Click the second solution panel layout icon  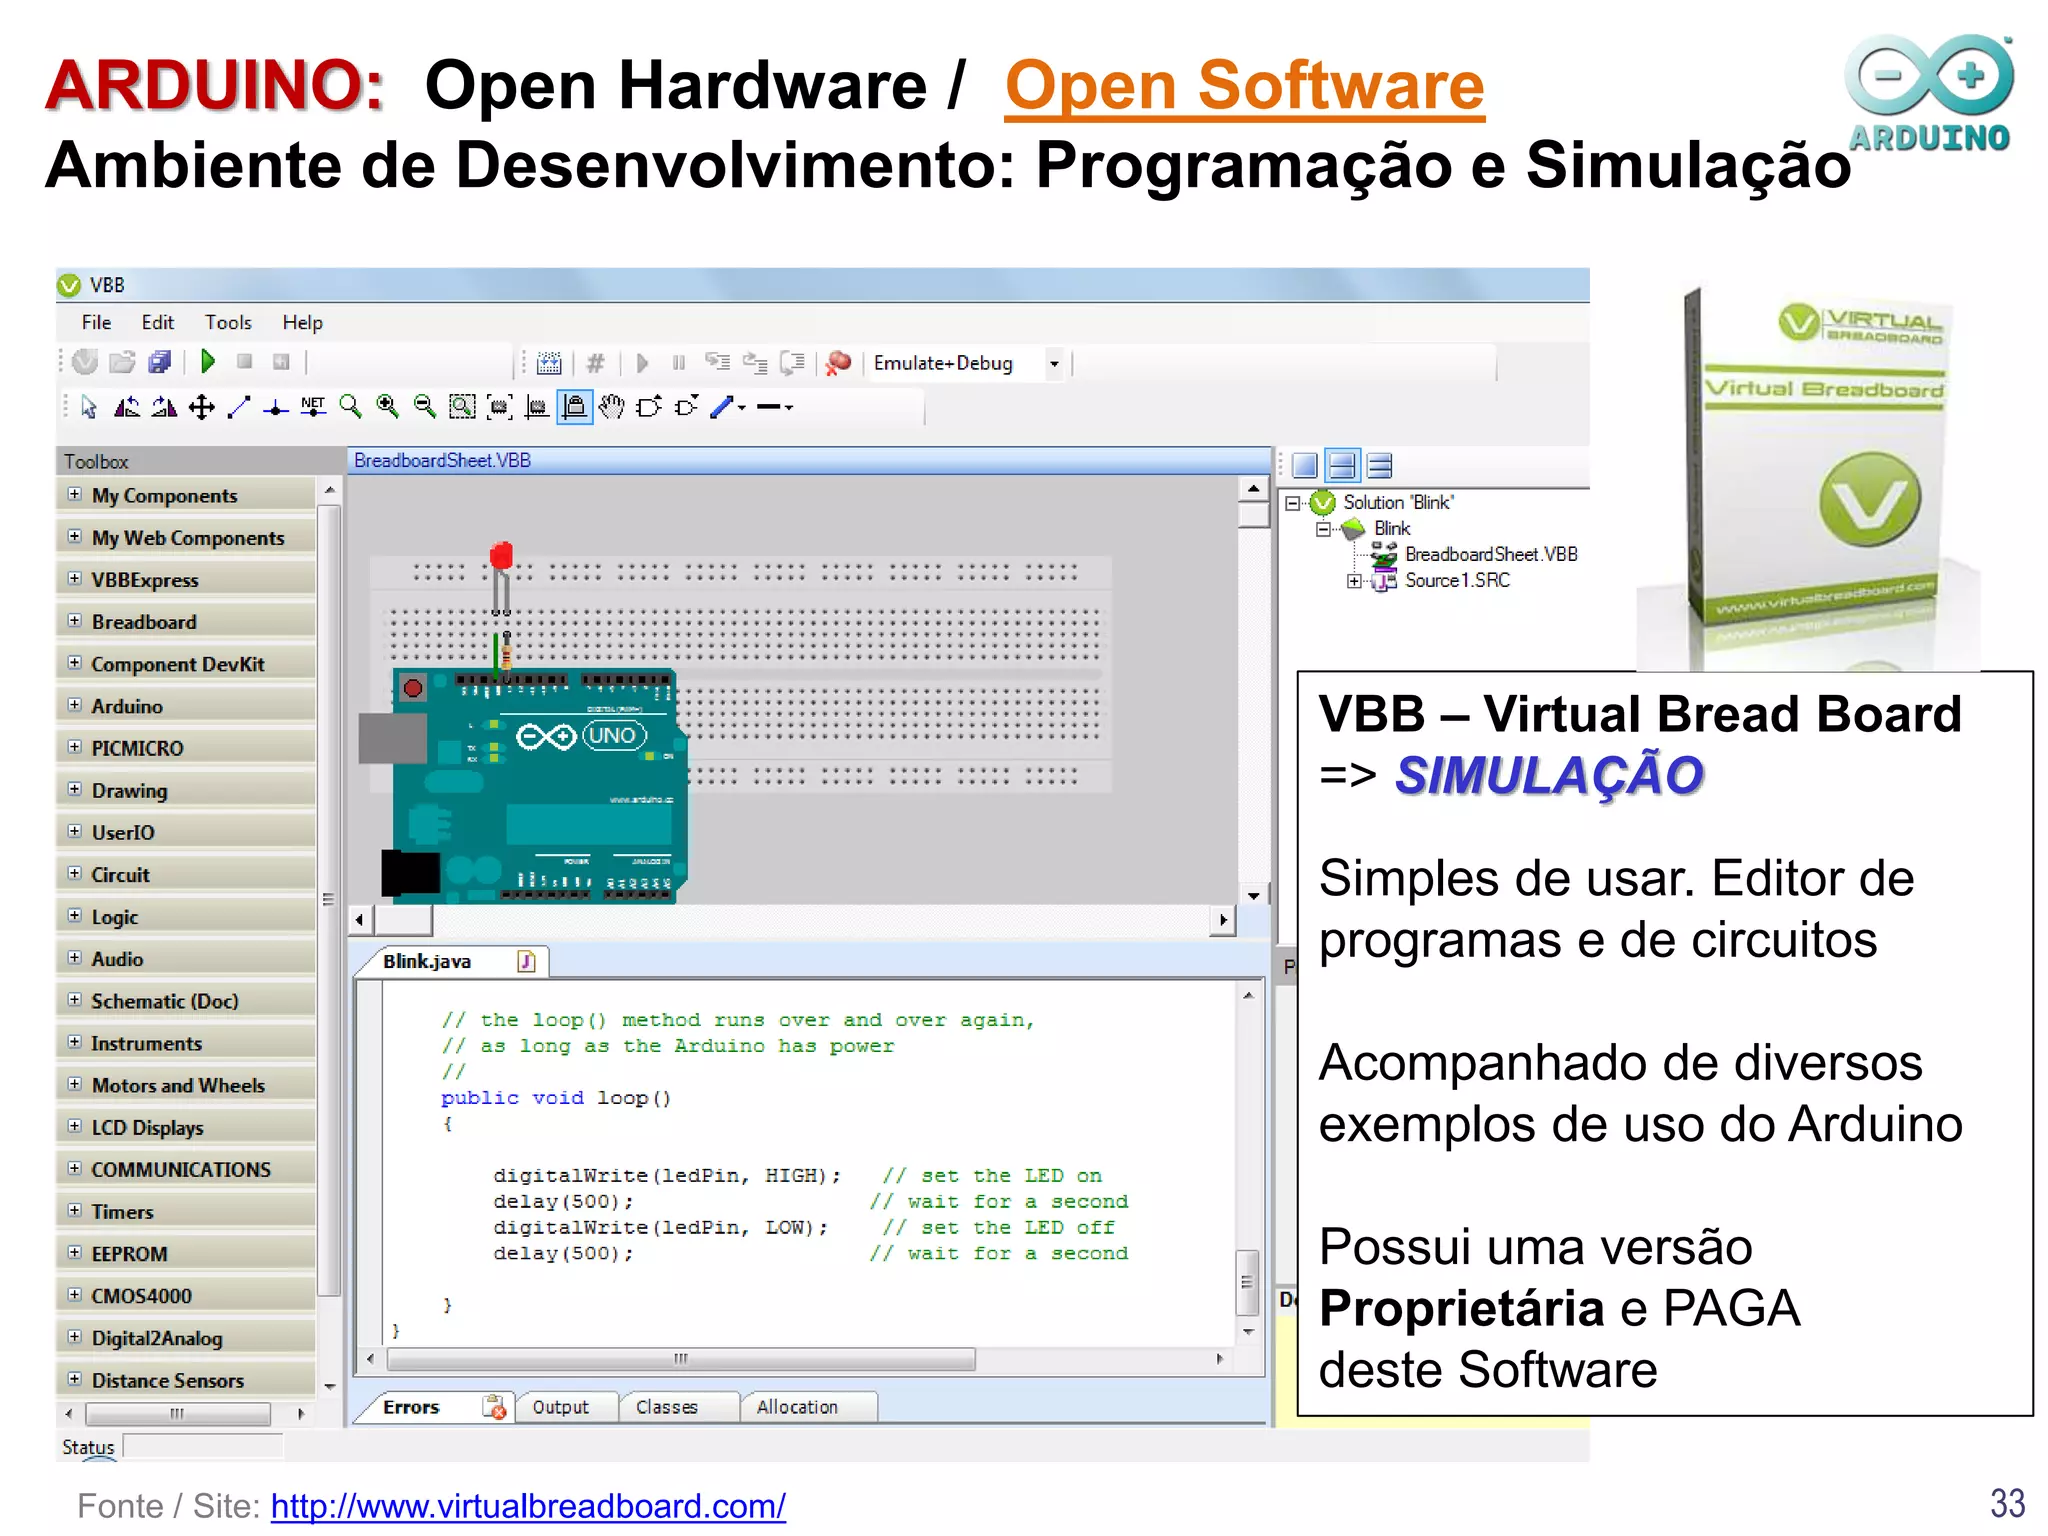click(1342, 465)
